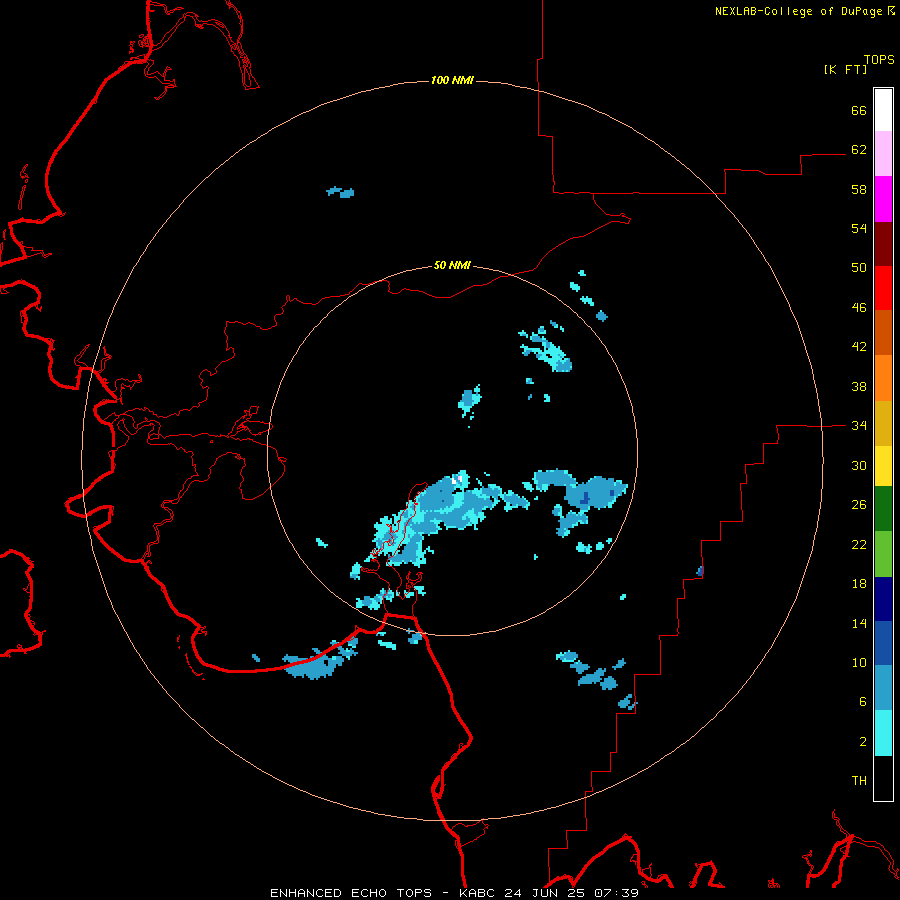Image resolution: width=900 pixels, height=900 pixels.
Task: Click the [K FT] unit label
Action: point(845,69)
